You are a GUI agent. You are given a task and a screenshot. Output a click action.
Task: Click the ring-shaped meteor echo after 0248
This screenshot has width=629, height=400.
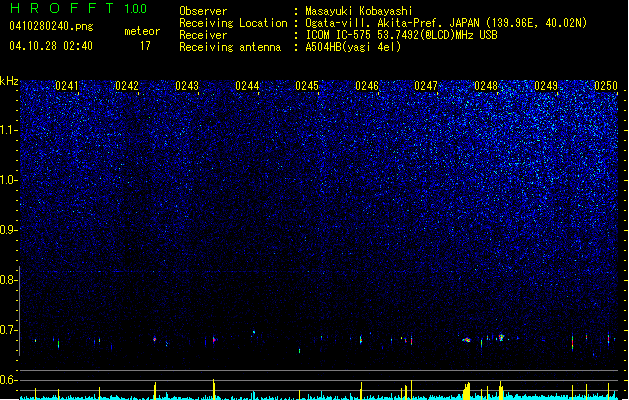coord(501,337)
